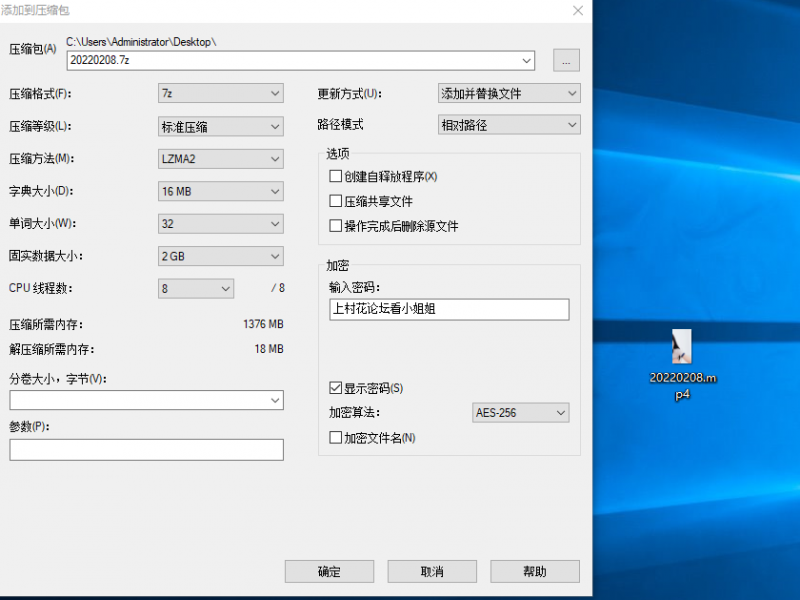Uncheck the show password (显示密码) checkbox
Image resolution: width=800 pixels, height=600 pixels.
click(336, 388)
